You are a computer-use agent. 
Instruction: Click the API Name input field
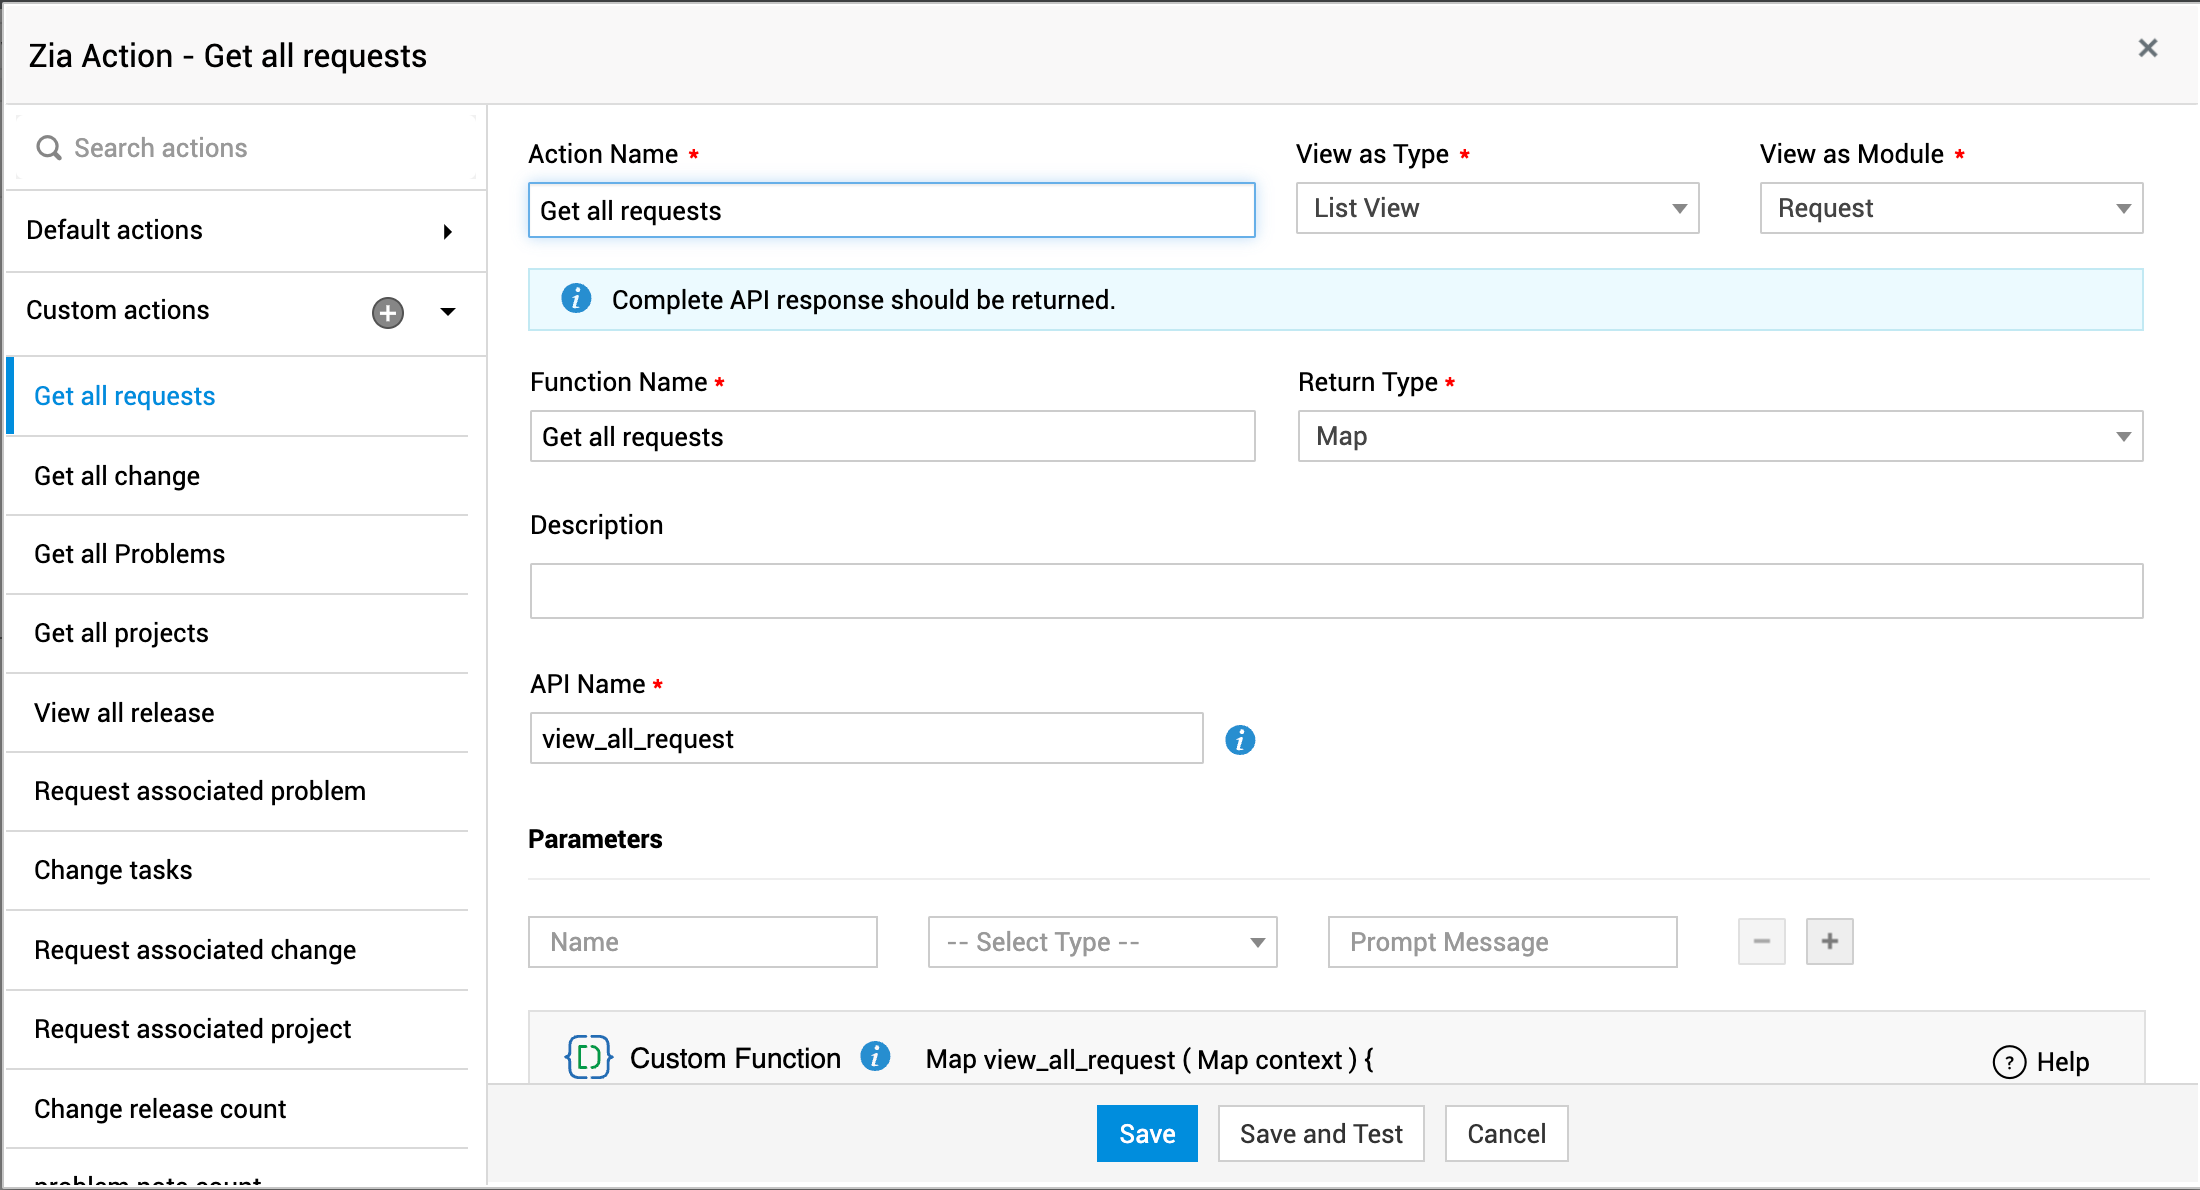[x=866, y=738]
